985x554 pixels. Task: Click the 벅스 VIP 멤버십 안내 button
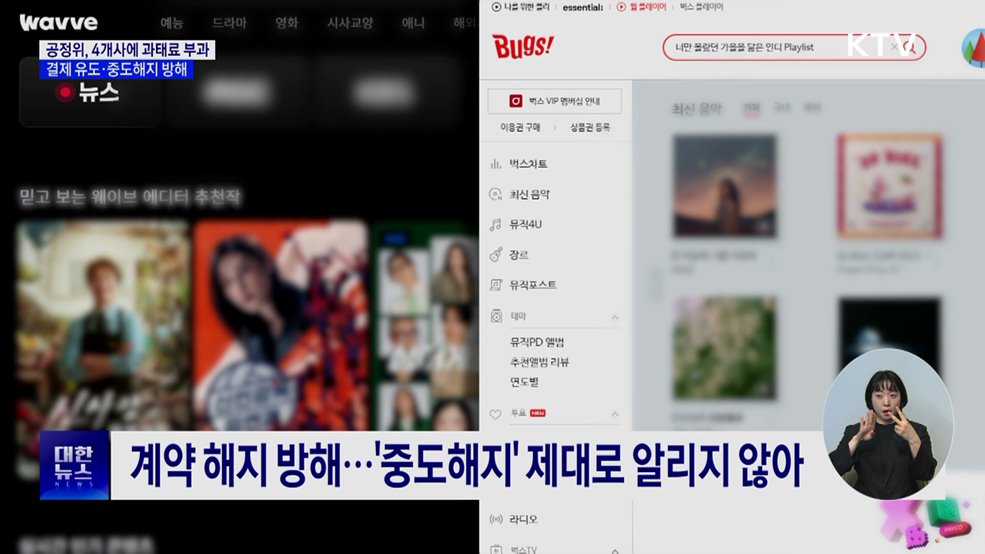[x=555, y=101]
